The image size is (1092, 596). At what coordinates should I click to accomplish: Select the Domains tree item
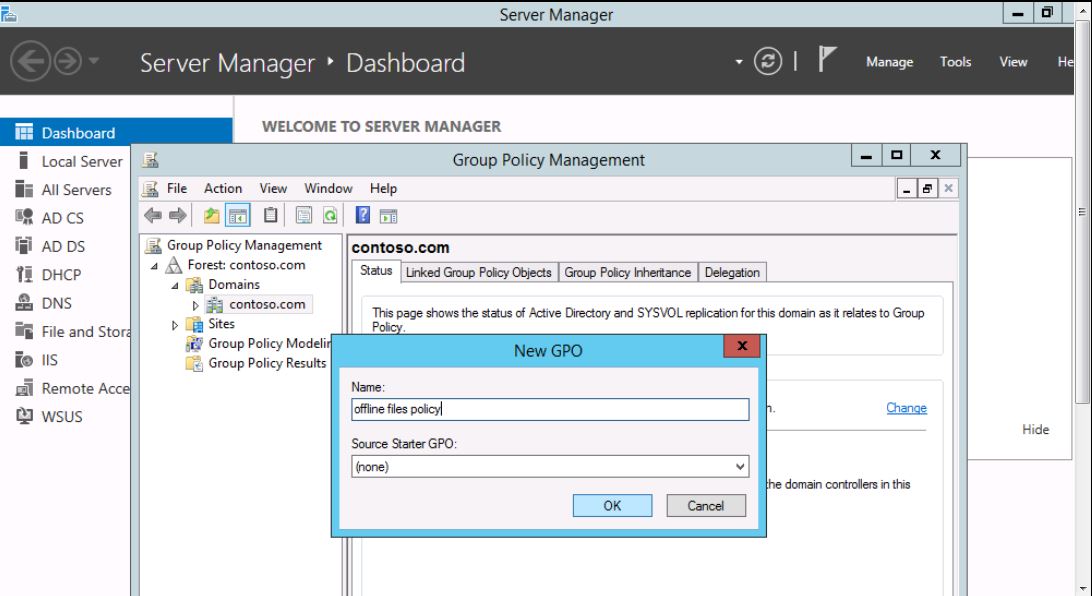(x=234, y=284)
